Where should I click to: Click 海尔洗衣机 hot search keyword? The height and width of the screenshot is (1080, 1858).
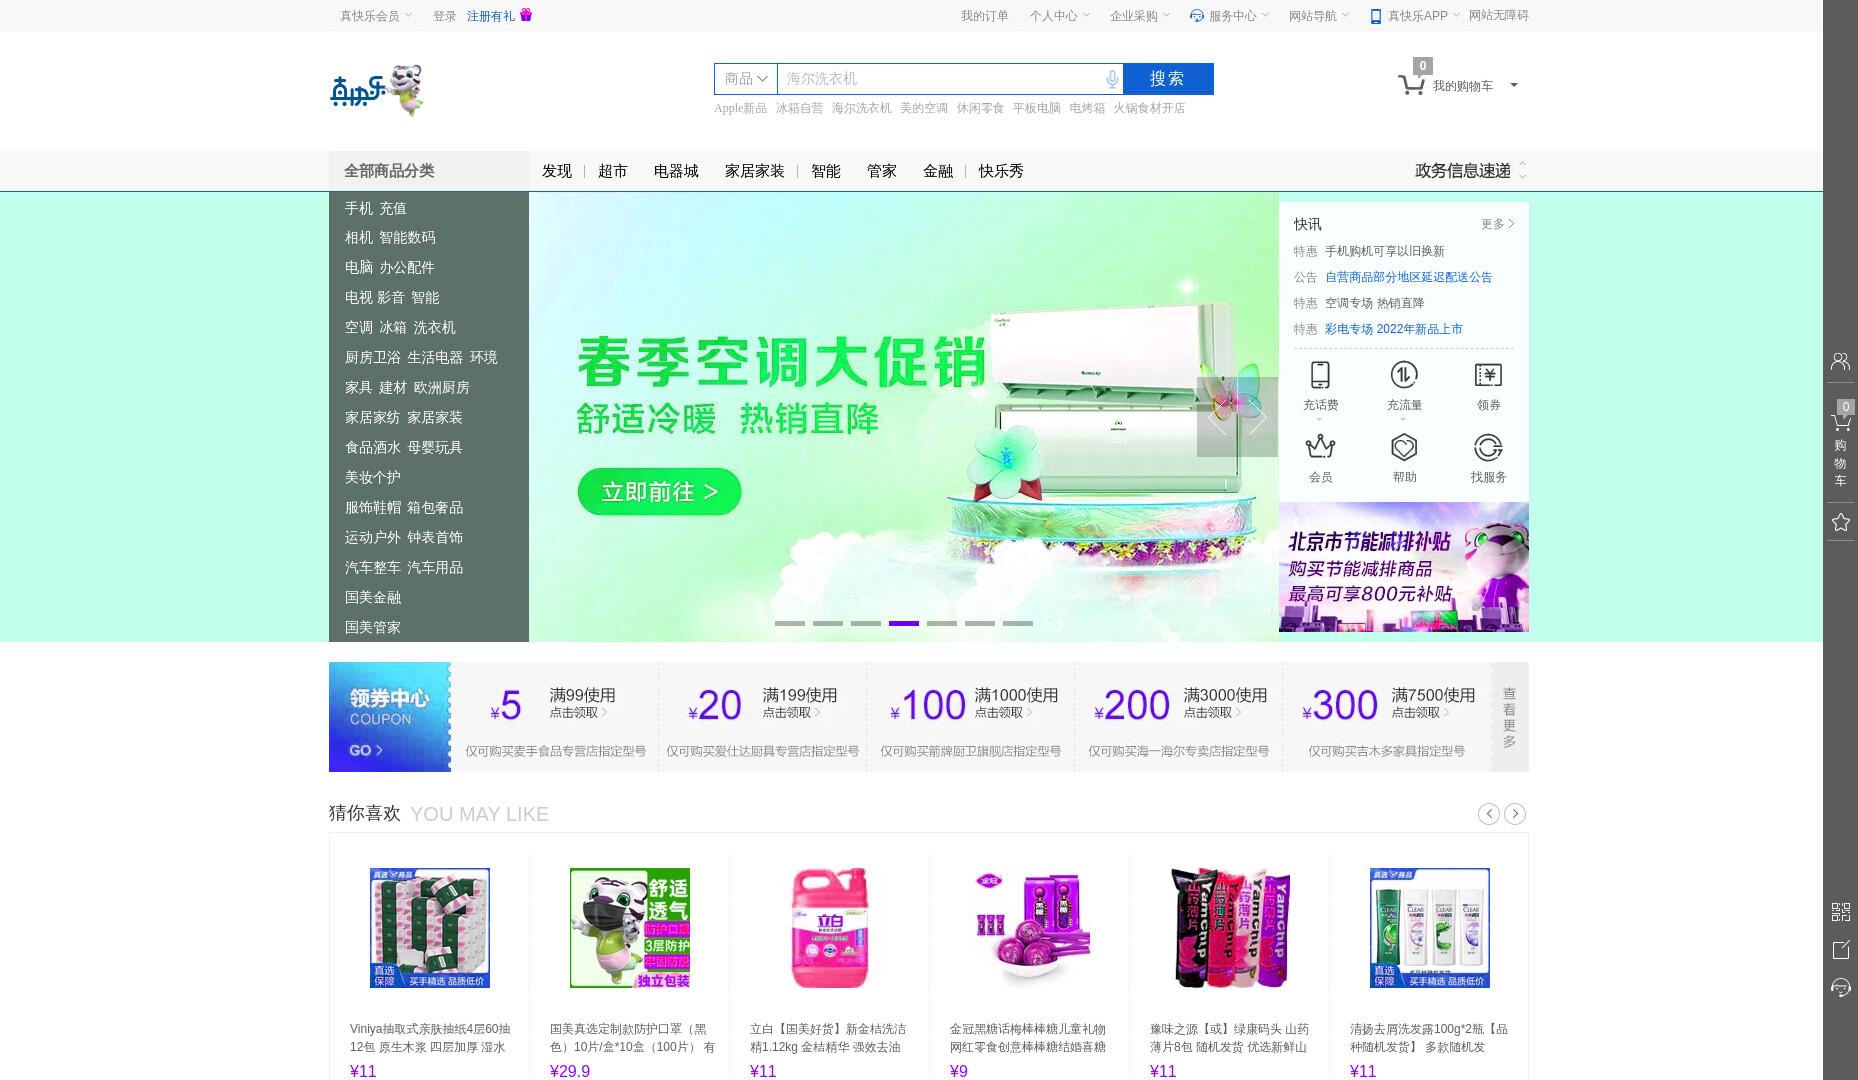(862, 108)
